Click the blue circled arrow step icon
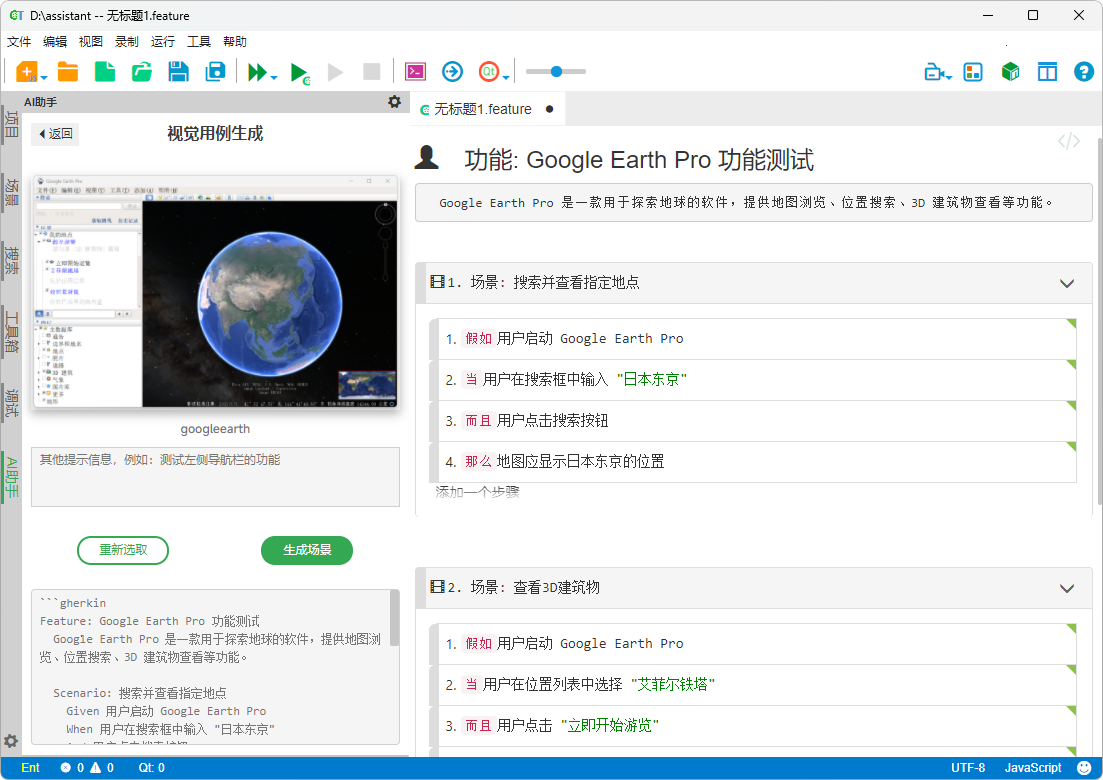 452,72
